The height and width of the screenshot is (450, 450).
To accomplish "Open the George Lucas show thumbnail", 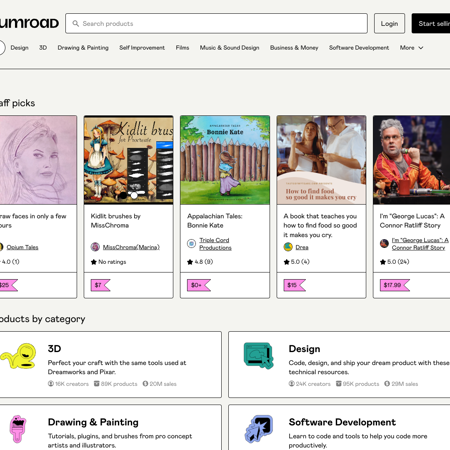I will tap(412, 160).
